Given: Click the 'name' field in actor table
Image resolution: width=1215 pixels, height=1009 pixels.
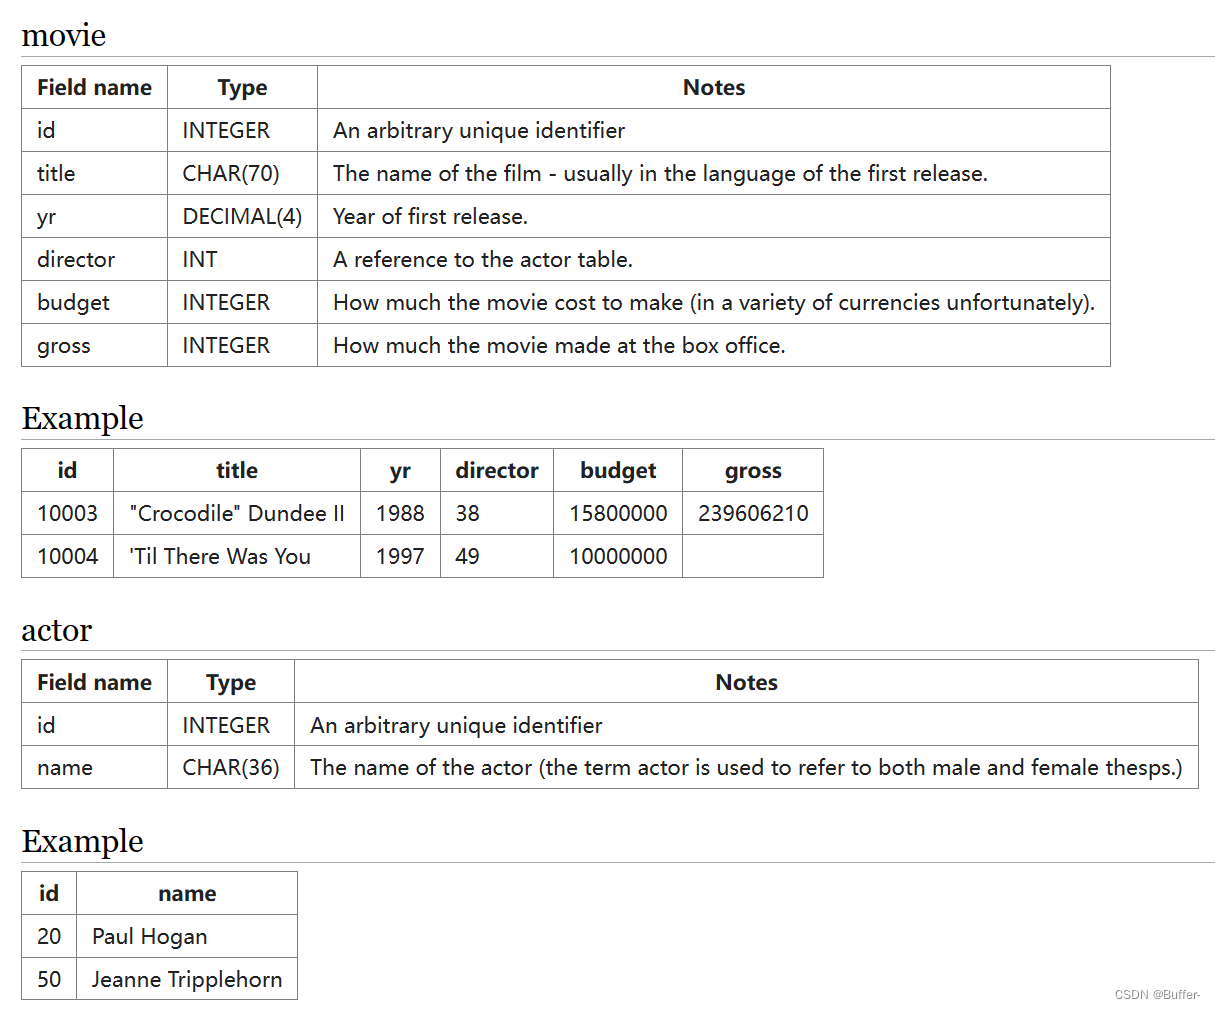Looking at the screenshot, I should [x=94, y=767].
